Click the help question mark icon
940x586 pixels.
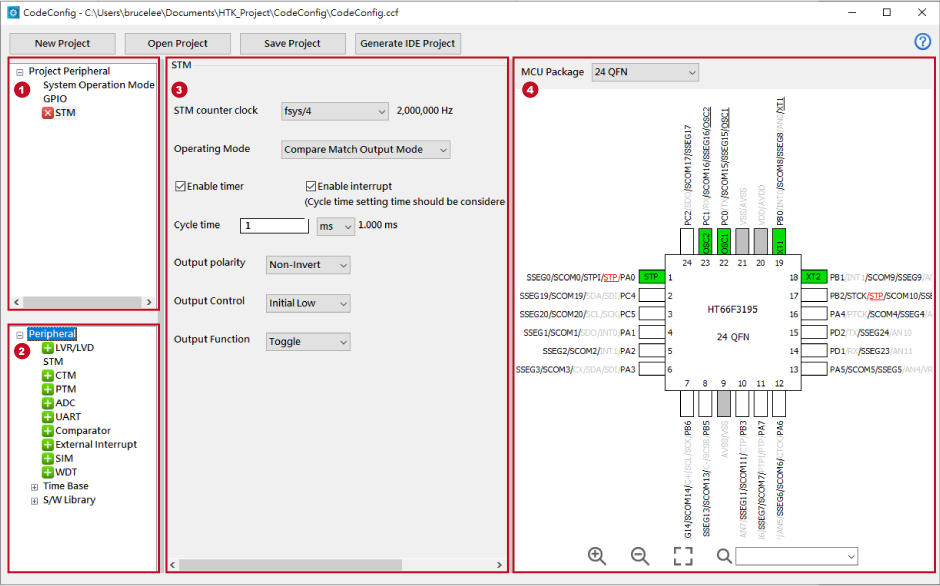pos(922,42)
